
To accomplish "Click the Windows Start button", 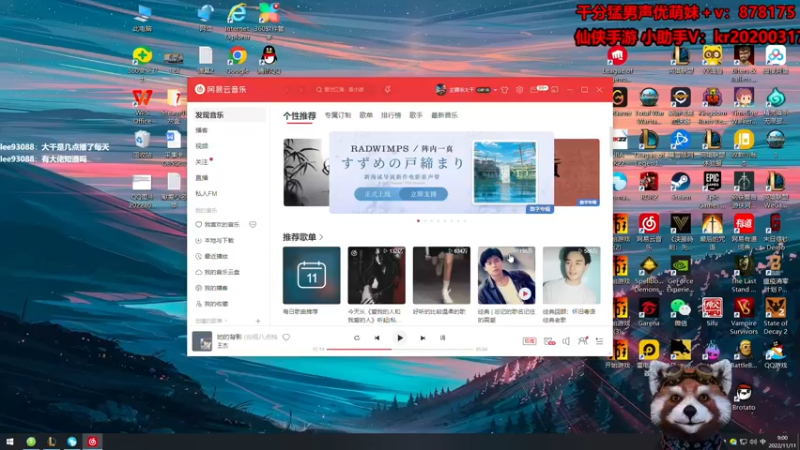I will coord(10,441).
